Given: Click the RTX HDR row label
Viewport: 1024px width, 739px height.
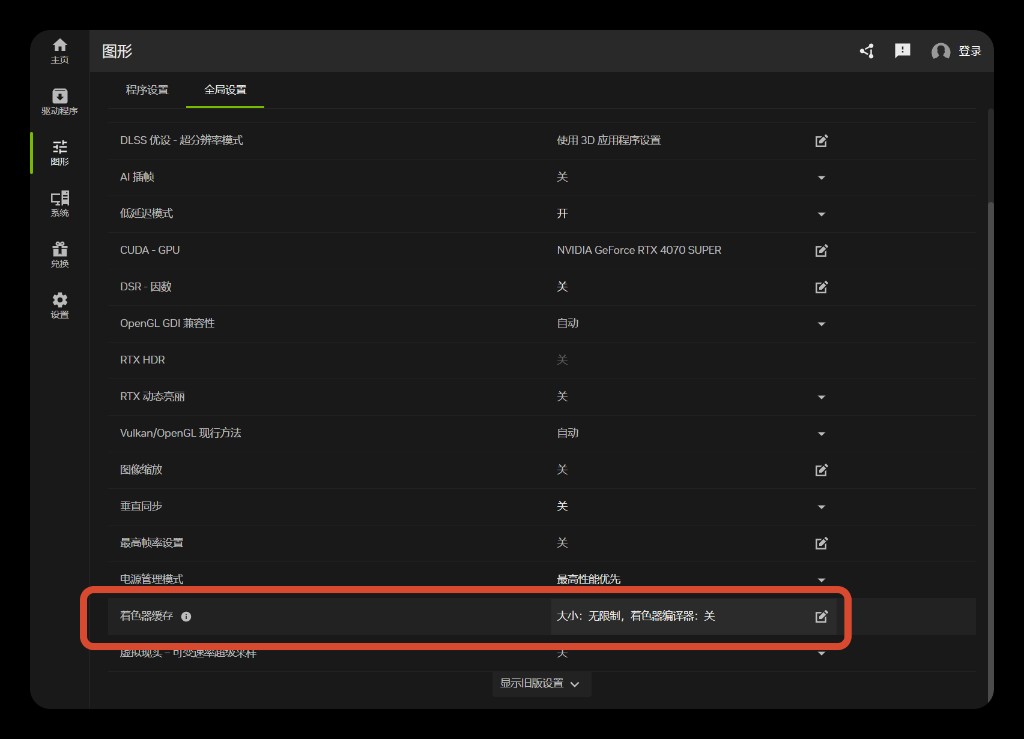Looking at the screenshot, I should pyautogui.click(x=142, y=360).
